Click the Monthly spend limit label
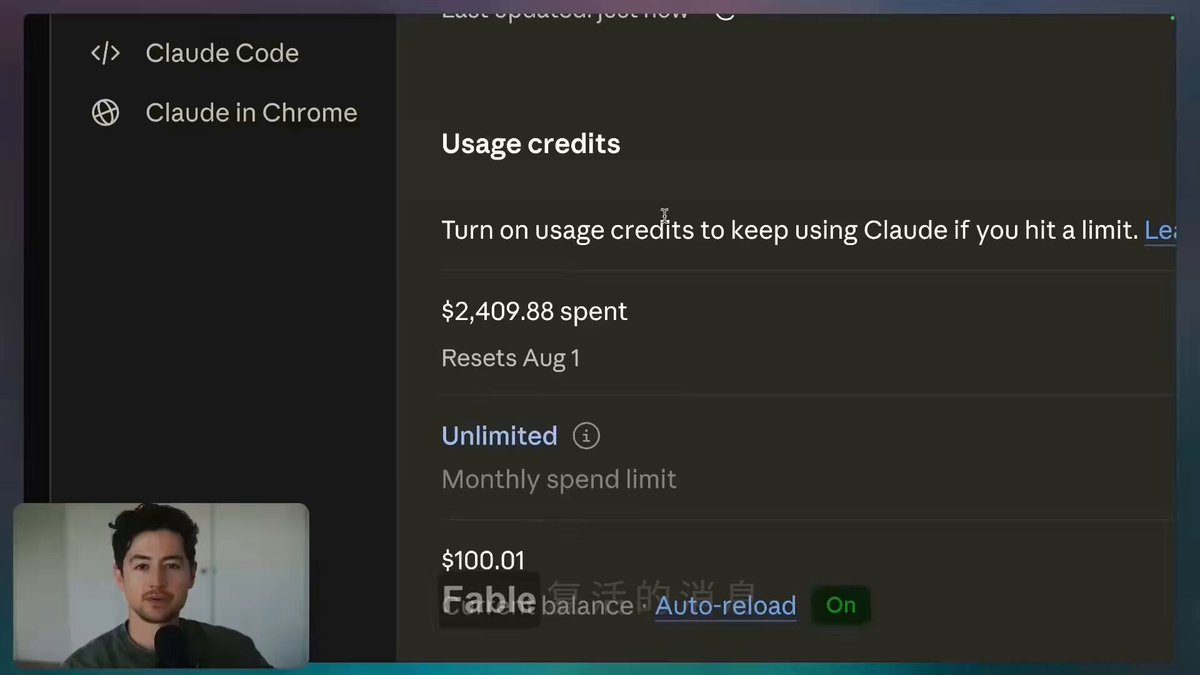This screenshot has width=1200, height=675. click(559, 480)
